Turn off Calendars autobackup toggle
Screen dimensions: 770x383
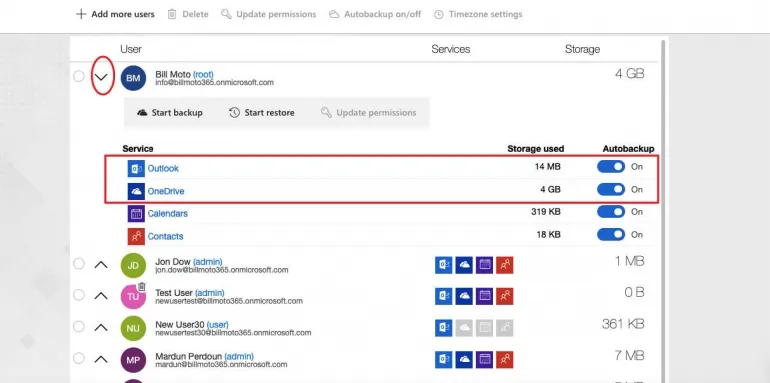click(611, 212)
